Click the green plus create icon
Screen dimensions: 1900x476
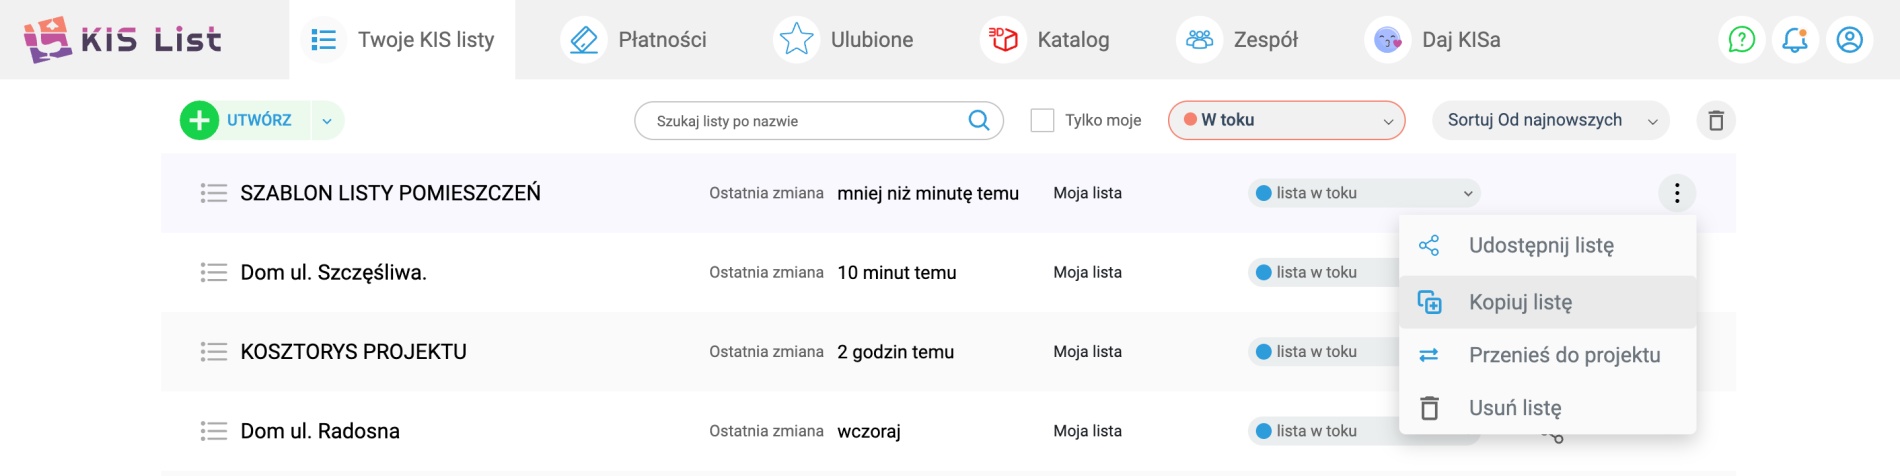[199, 121]
